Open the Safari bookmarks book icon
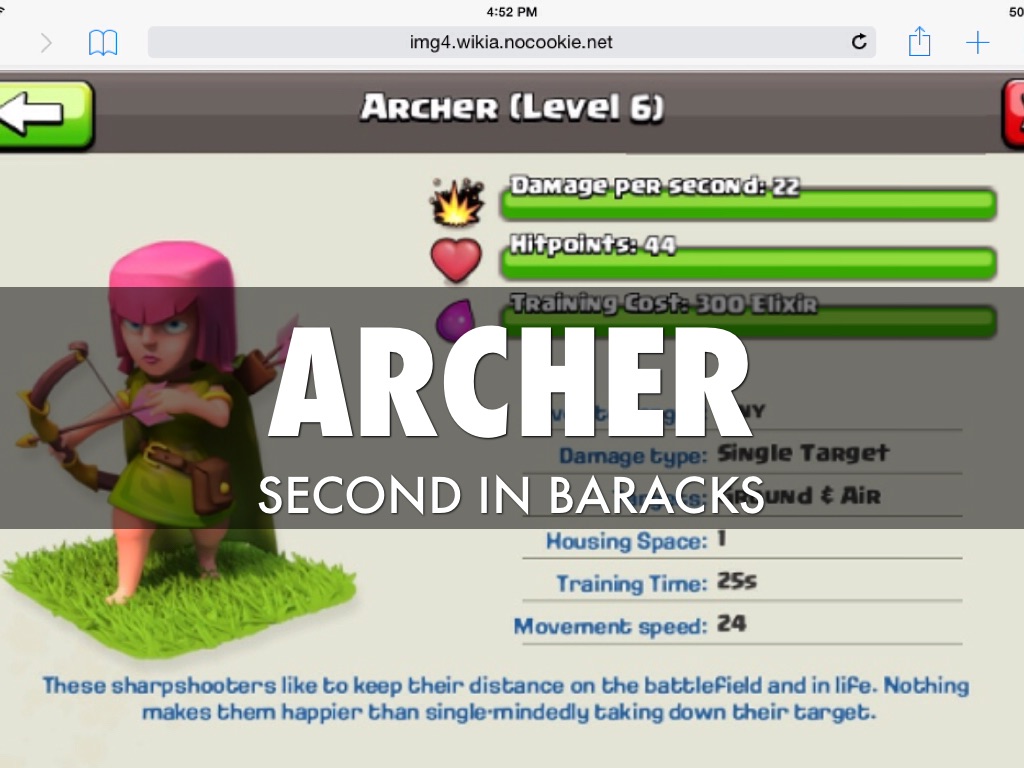The height and width of the screenshot is (768, 1024). coord(103,43)
